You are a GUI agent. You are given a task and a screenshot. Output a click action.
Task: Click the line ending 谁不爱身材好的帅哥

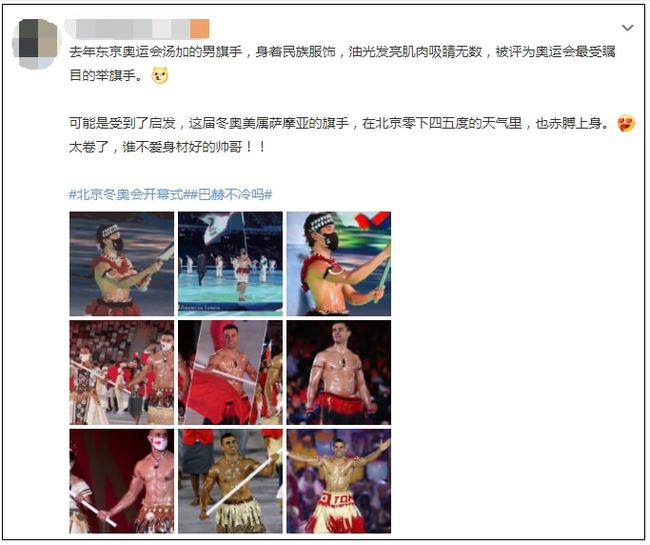[167, 147]
